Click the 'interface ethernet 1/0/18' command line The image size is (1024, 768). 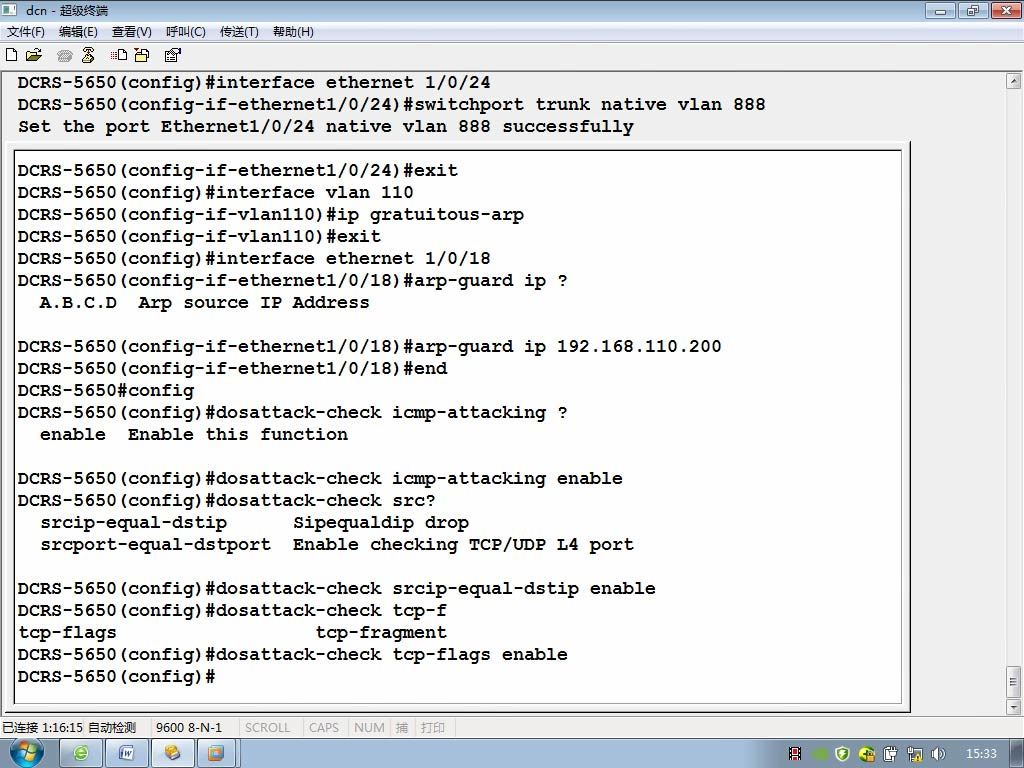tap(254, 259)
